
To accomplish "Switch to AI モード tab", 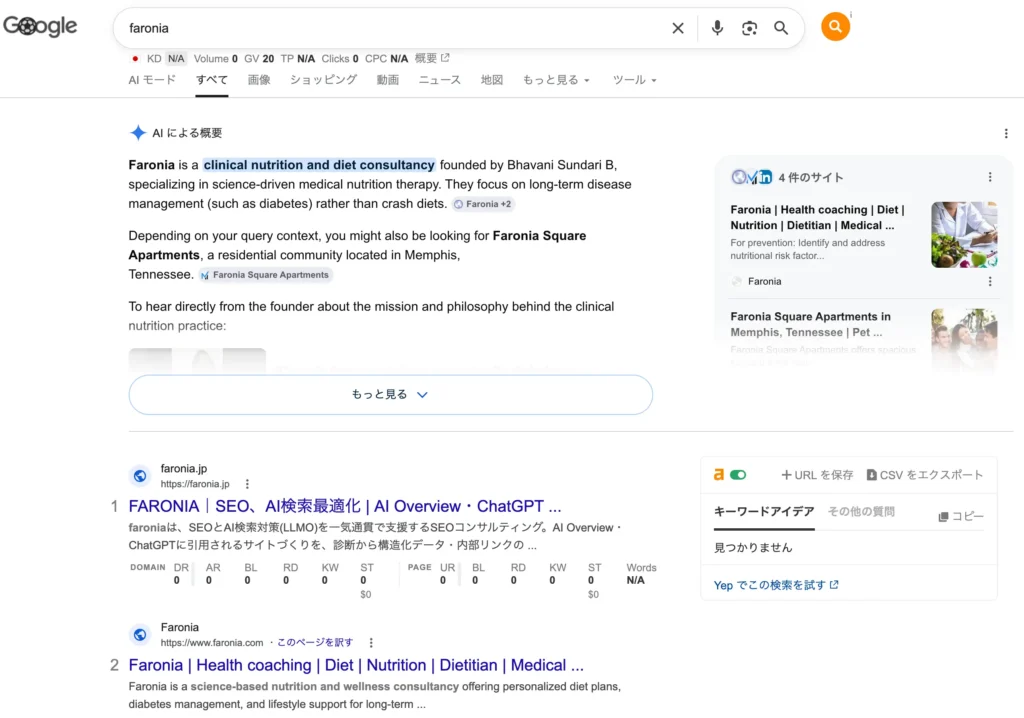I will pos(152,80).
